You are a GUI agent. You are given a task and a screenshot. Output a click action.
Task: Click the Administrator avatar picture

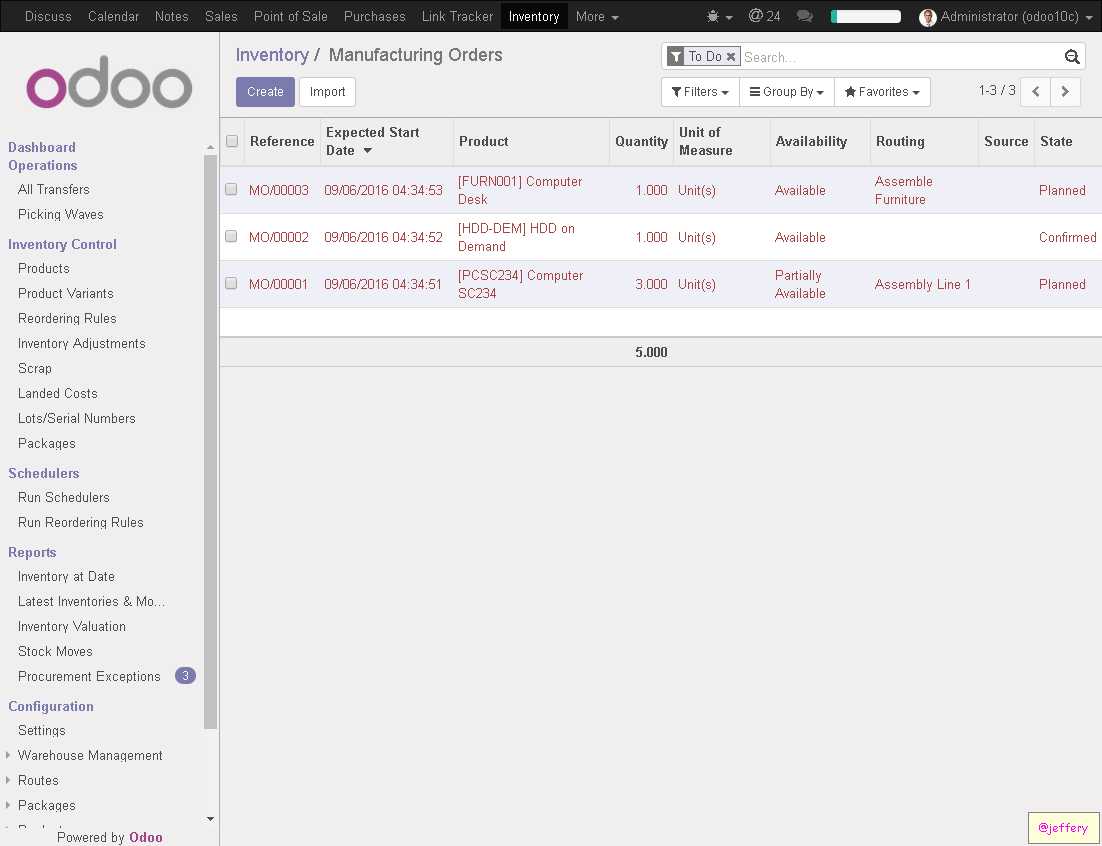pos(928,17)
